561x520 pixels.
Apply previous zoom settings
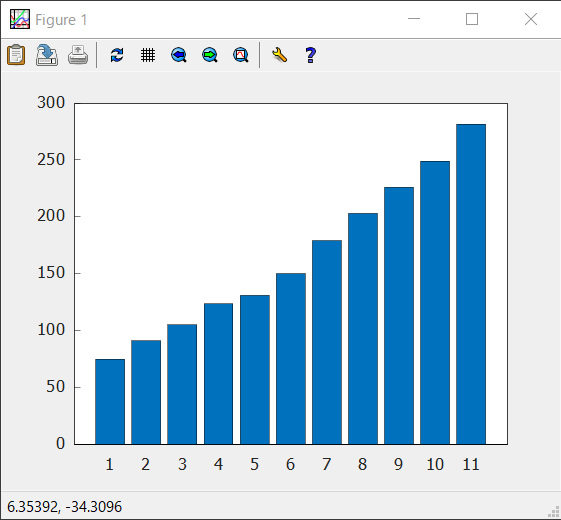(x=179, y=55)
